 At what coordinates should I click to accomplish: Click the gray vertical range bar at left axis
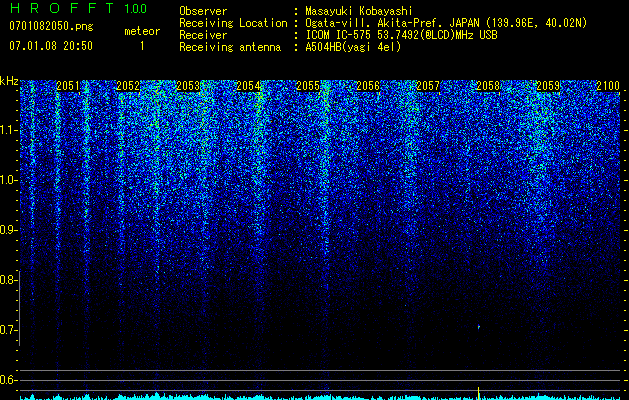(x=19, y=308)
